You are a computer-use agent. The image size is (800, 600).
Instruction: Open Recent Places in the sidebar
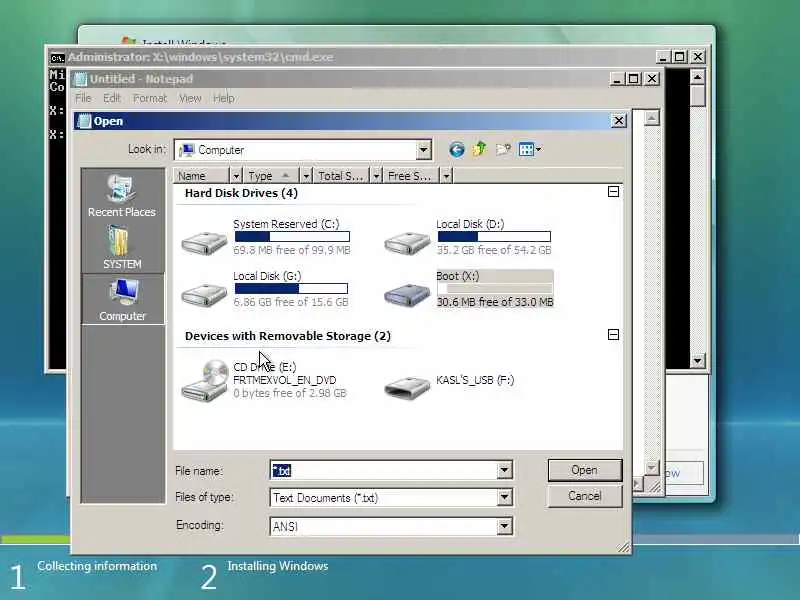pos(122,195)
